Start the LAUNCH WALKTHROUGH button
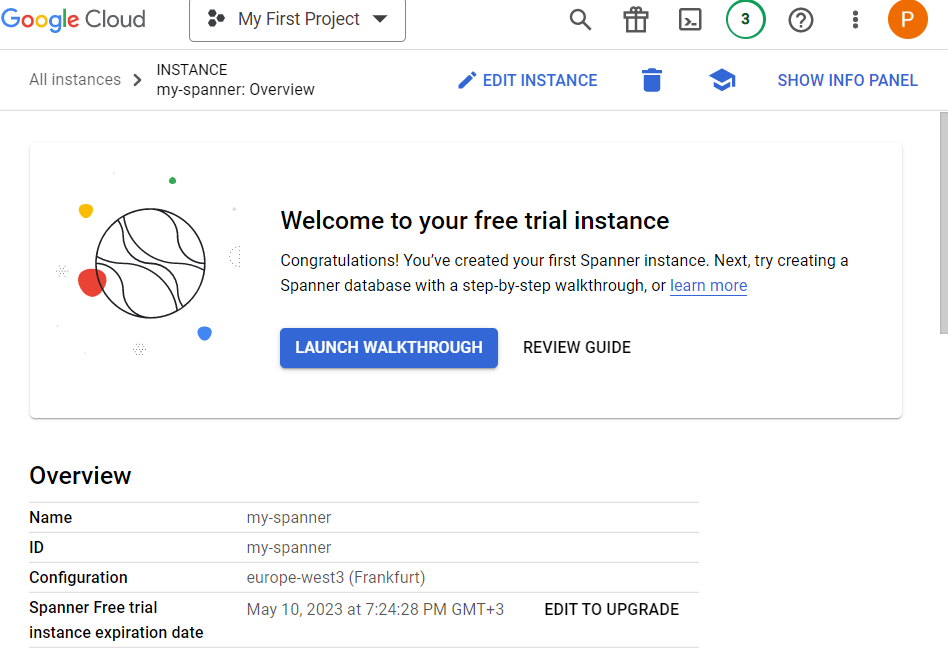The width and height of the screenshot is (948, 671). point(389,348)
